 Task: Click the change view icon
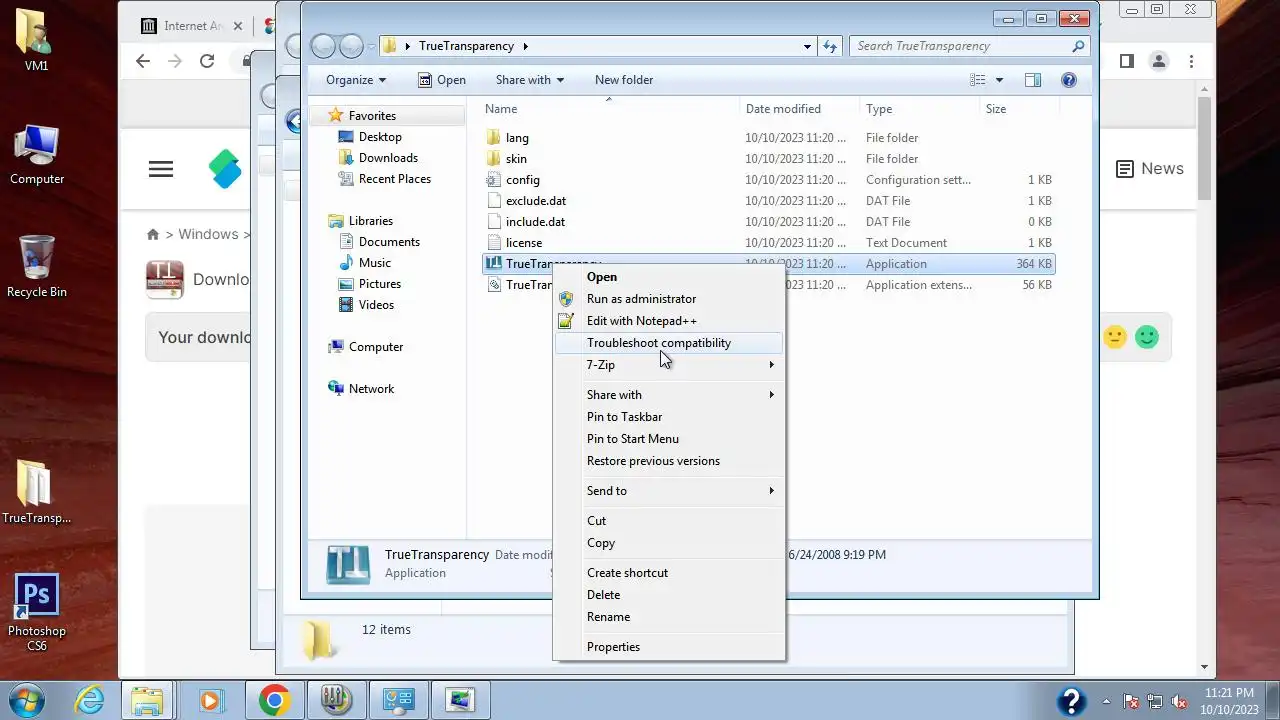point(978,80)
